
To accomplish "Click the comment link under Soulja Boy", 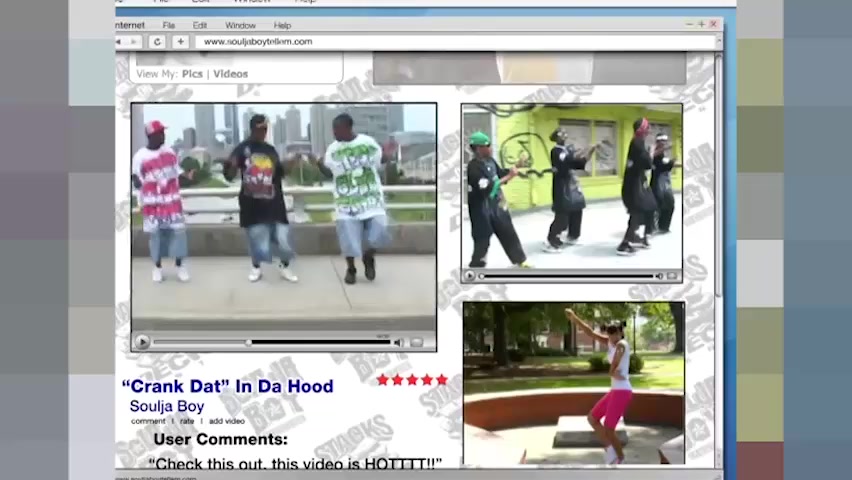I will (x=148, y=421).
